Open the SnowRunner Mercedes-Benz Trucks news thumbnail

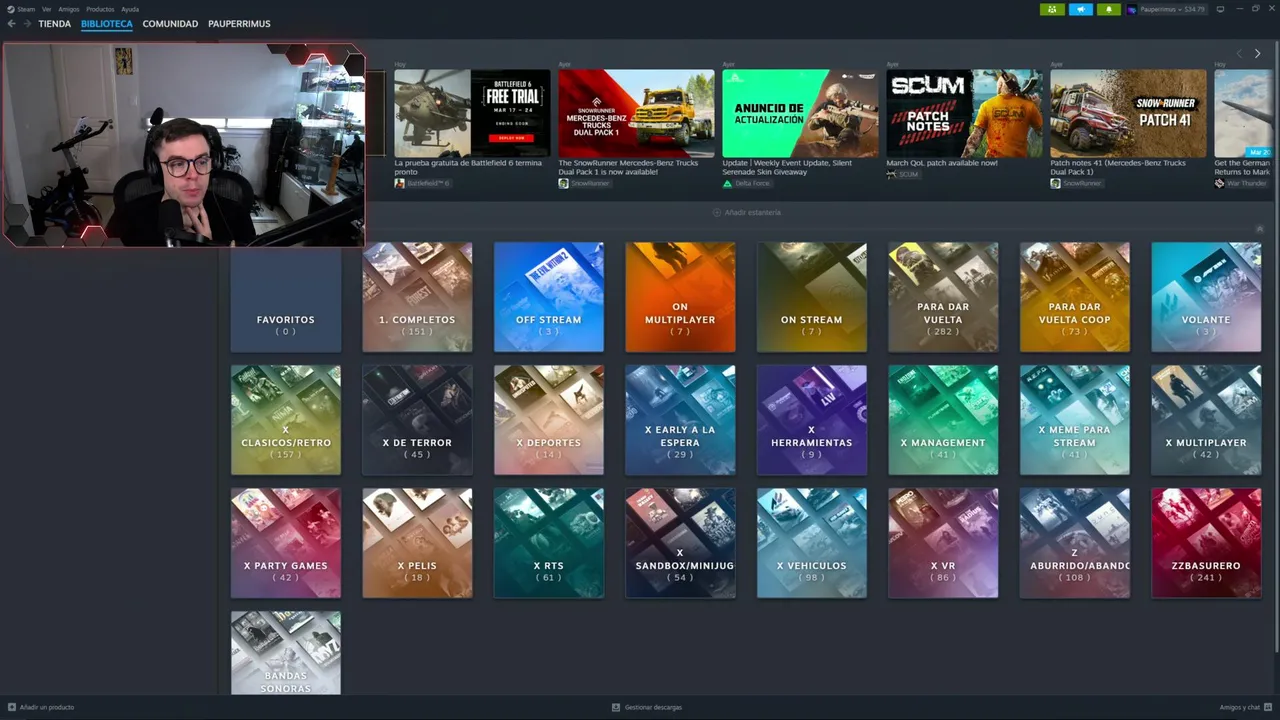coord(636,113)
